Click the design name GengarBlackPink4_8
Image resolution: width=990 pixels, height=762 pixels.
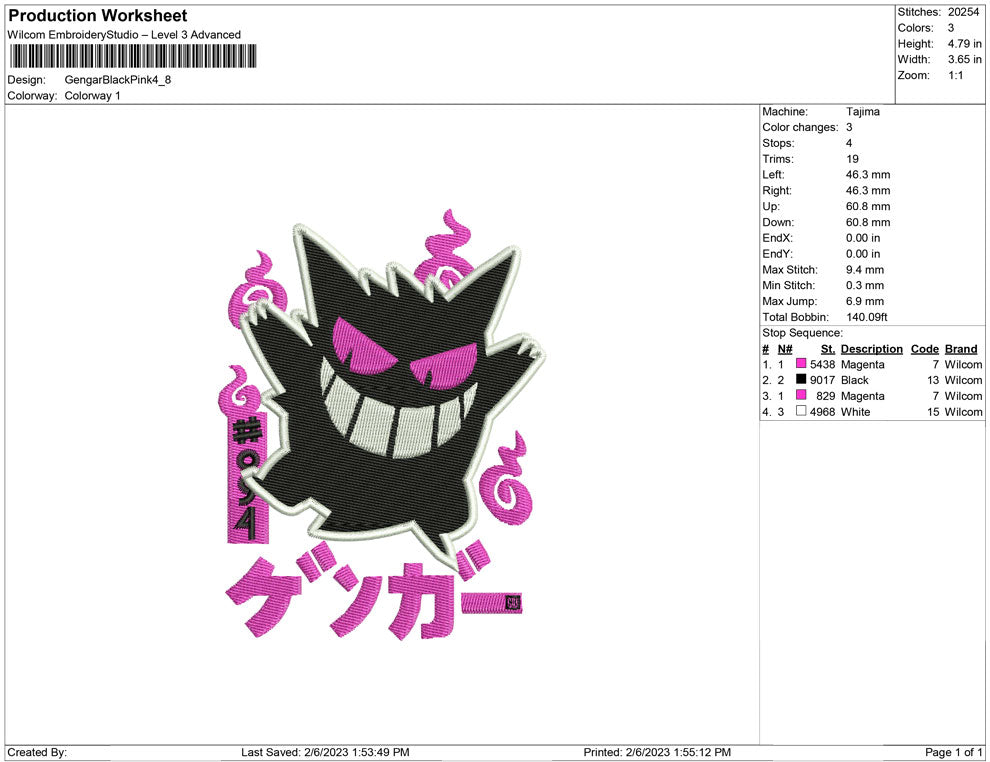117,80
